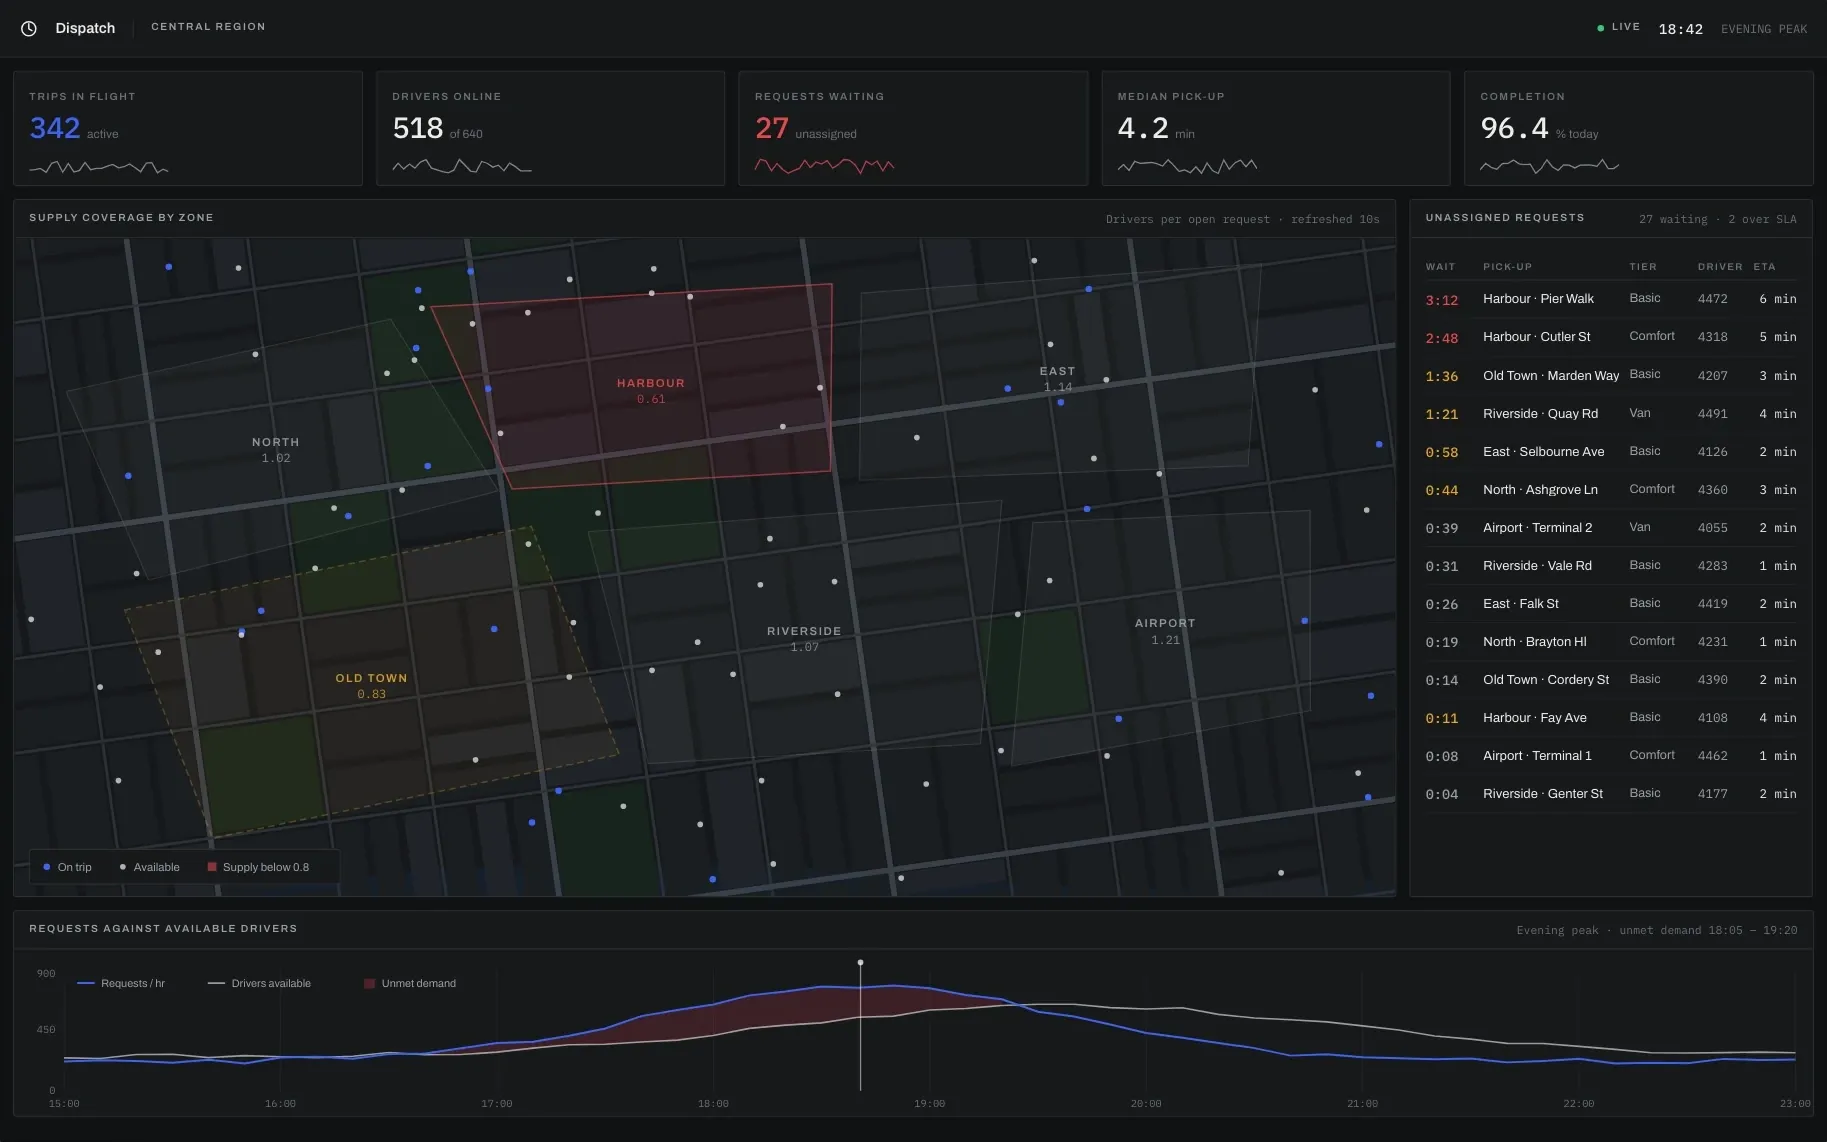Viewport: 1827px width, 1142px height.
Task: Select the North · Ashgrove Ln request
Action: [1611, 489]
